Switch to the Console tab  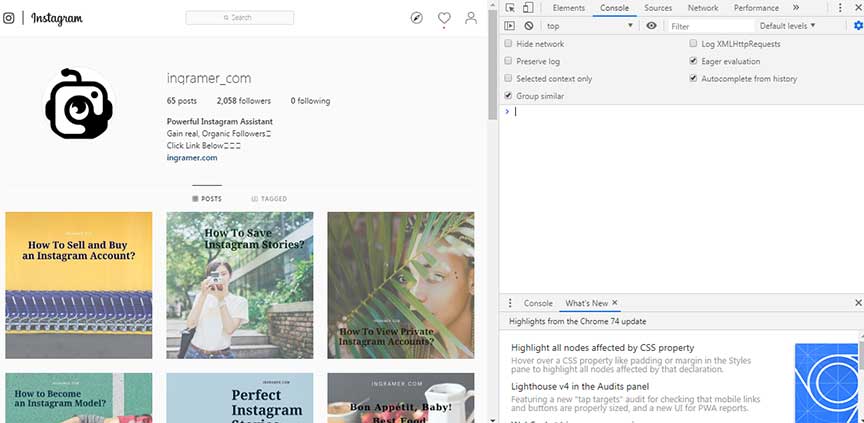click(614, 8)
